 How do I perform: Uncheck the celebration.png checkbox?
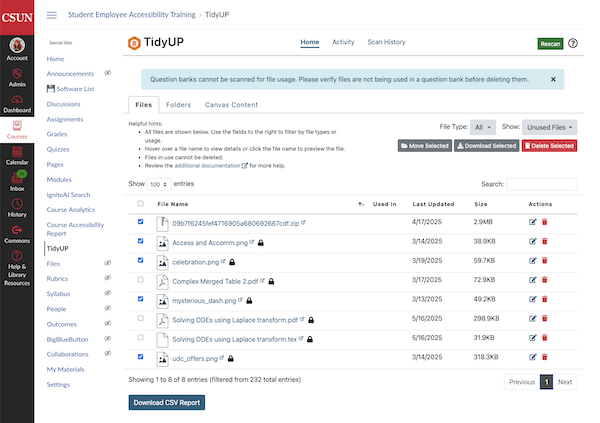click(x=140, y=260)
